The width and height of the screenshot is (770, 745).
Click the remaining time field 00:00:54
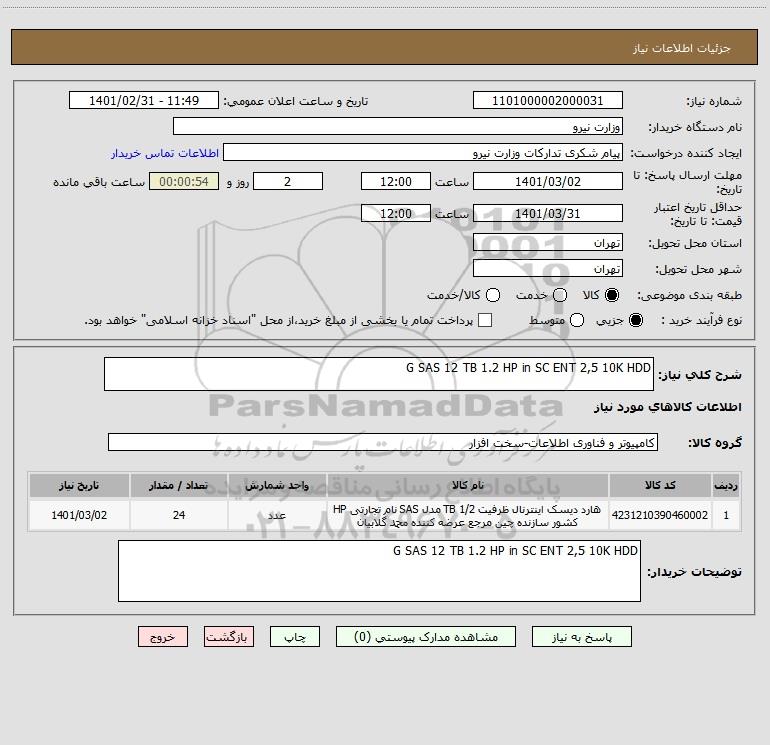click(x=184, y=182)
